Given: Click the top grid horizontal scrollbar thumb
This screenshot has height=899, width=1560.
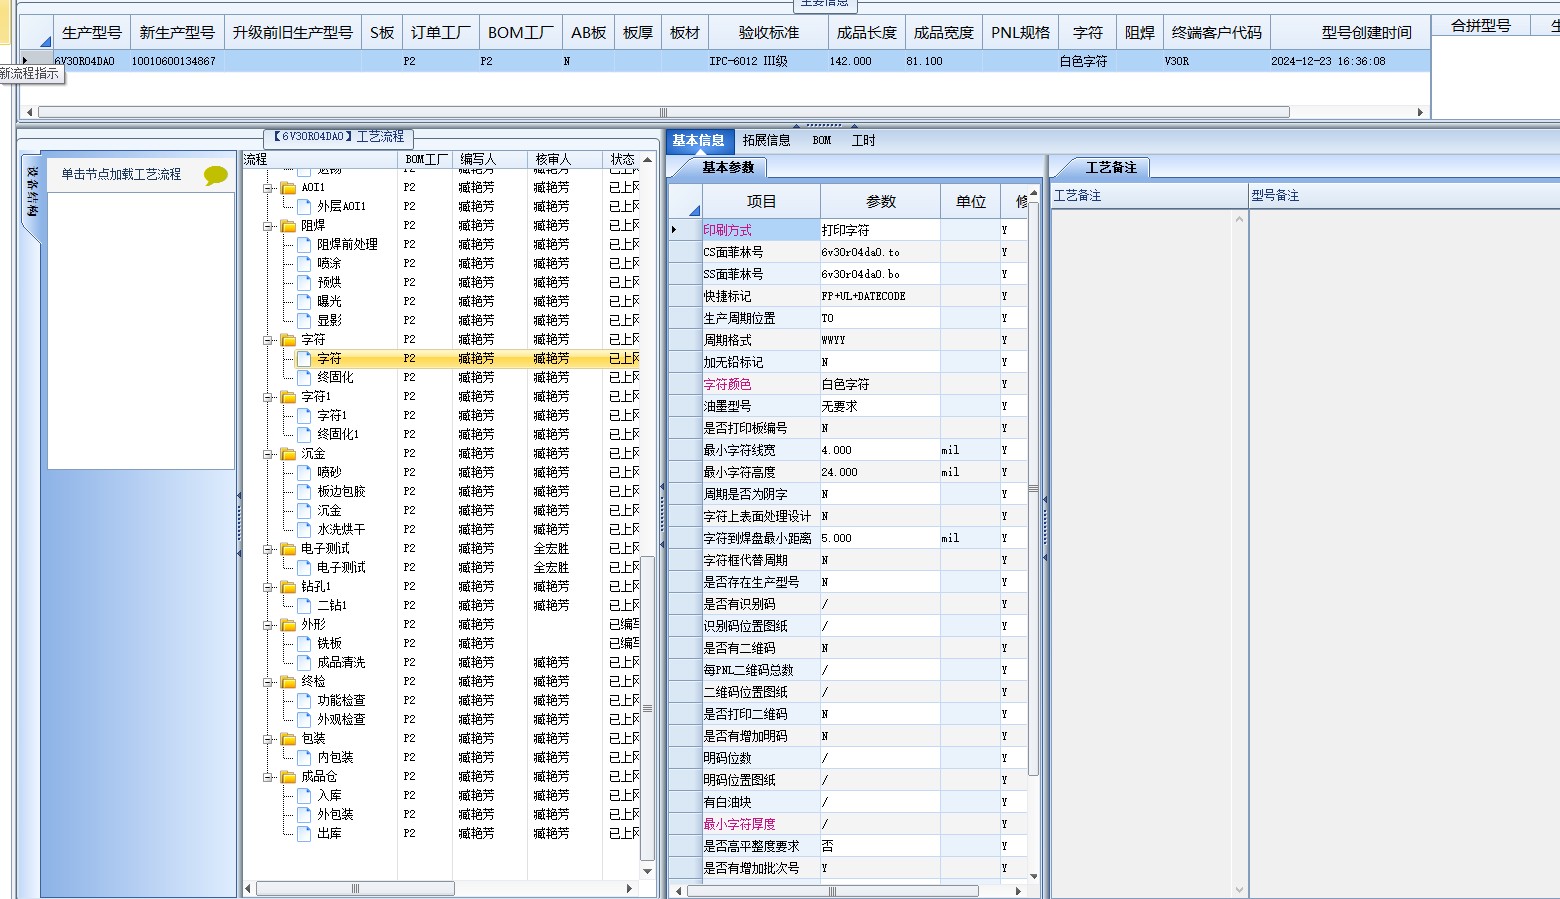Looking at the screenshot, I should coord(663,112).
